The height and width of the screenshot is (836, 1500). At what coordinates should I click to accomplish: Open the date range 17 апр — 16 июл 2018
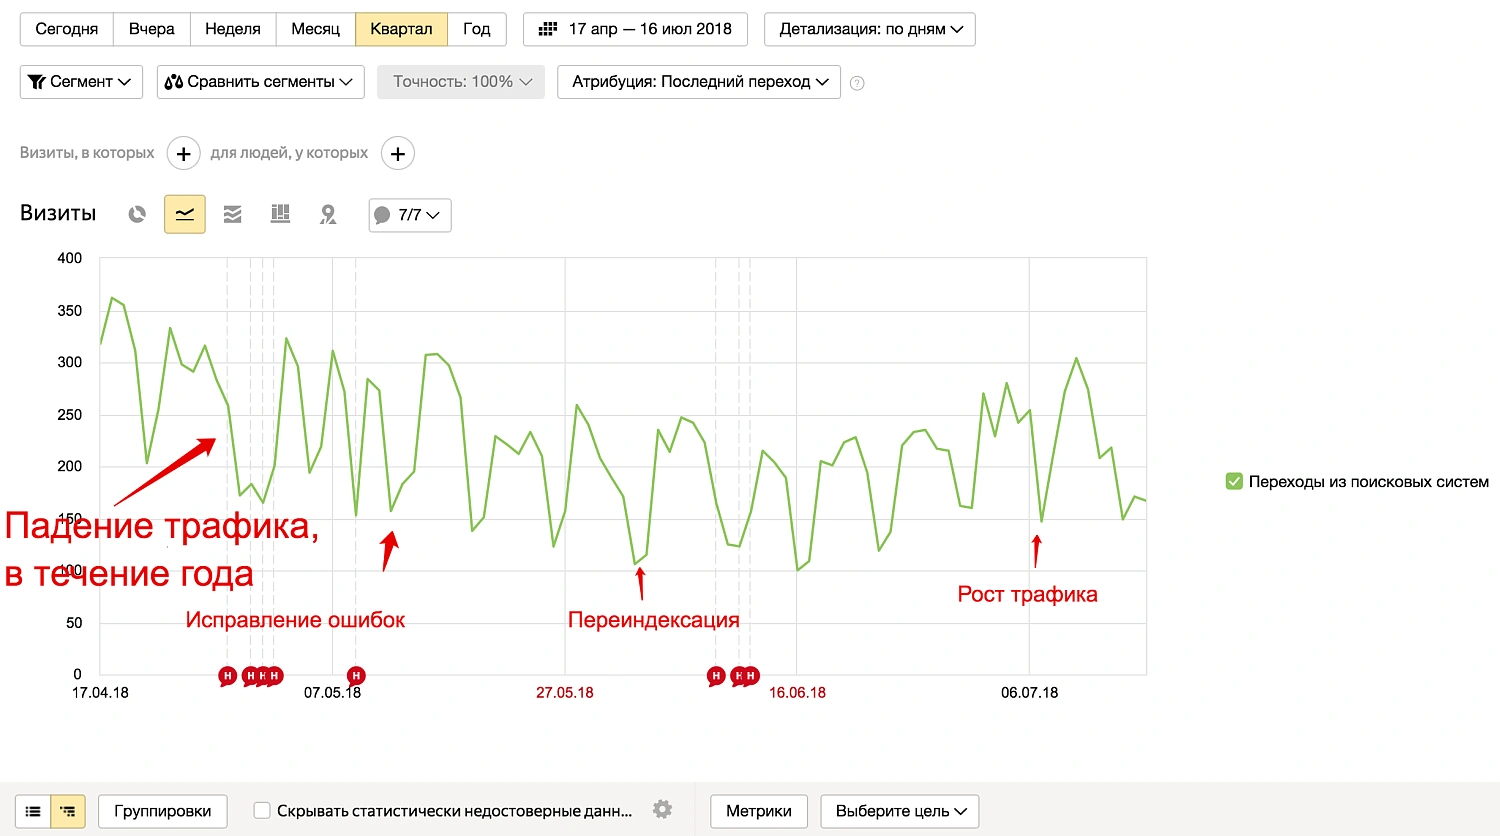click(x=637, y=29)
